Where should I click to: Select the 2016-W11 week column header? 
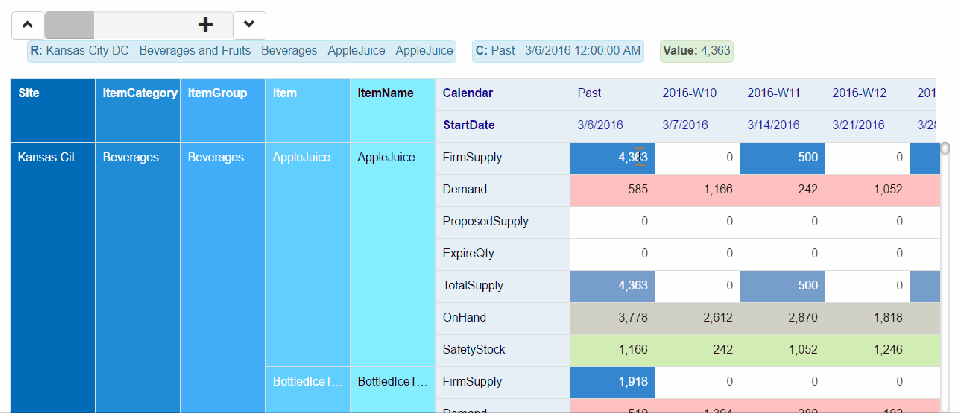pyautogui.click(x=782, y=93)
